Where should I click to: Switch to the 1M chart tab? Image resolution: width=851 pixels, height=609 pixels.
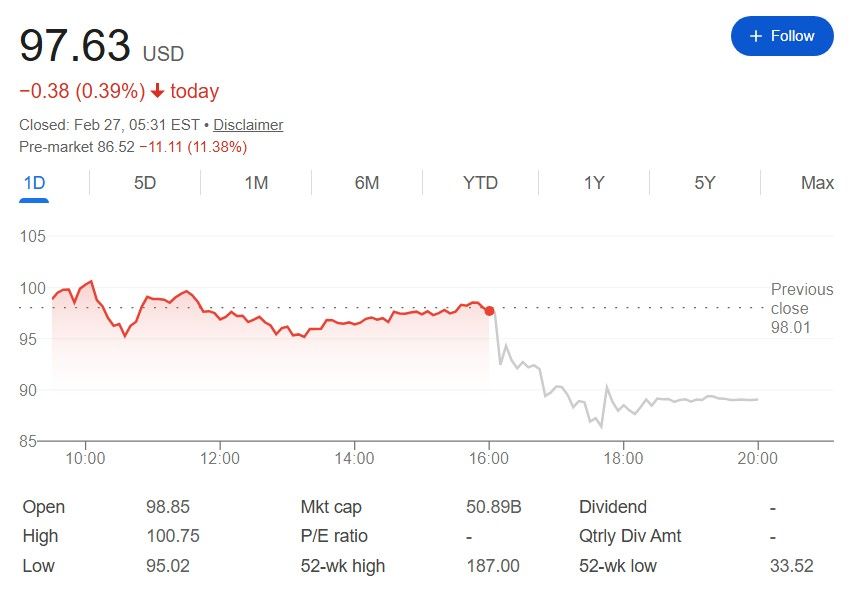click(x=256, y=183)
